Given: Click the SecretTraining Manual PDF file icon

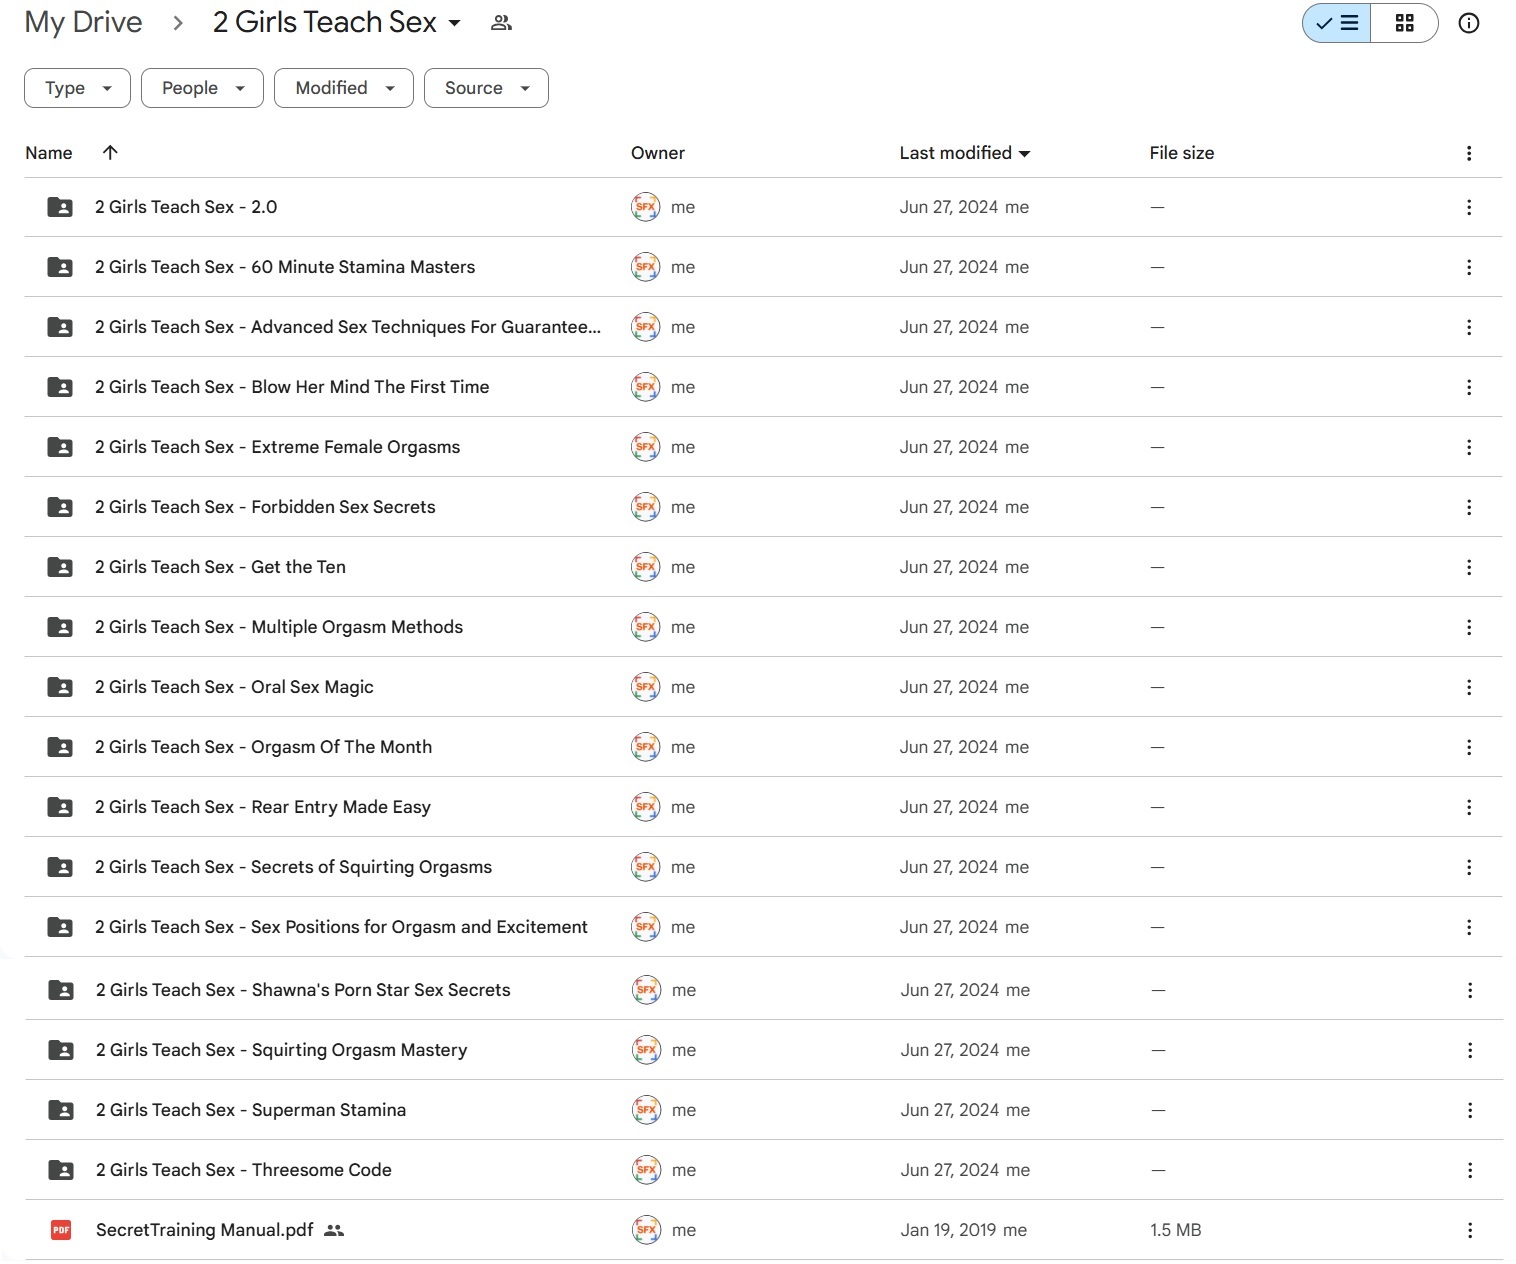Looking at the screenshot, I should (61, 1230).
